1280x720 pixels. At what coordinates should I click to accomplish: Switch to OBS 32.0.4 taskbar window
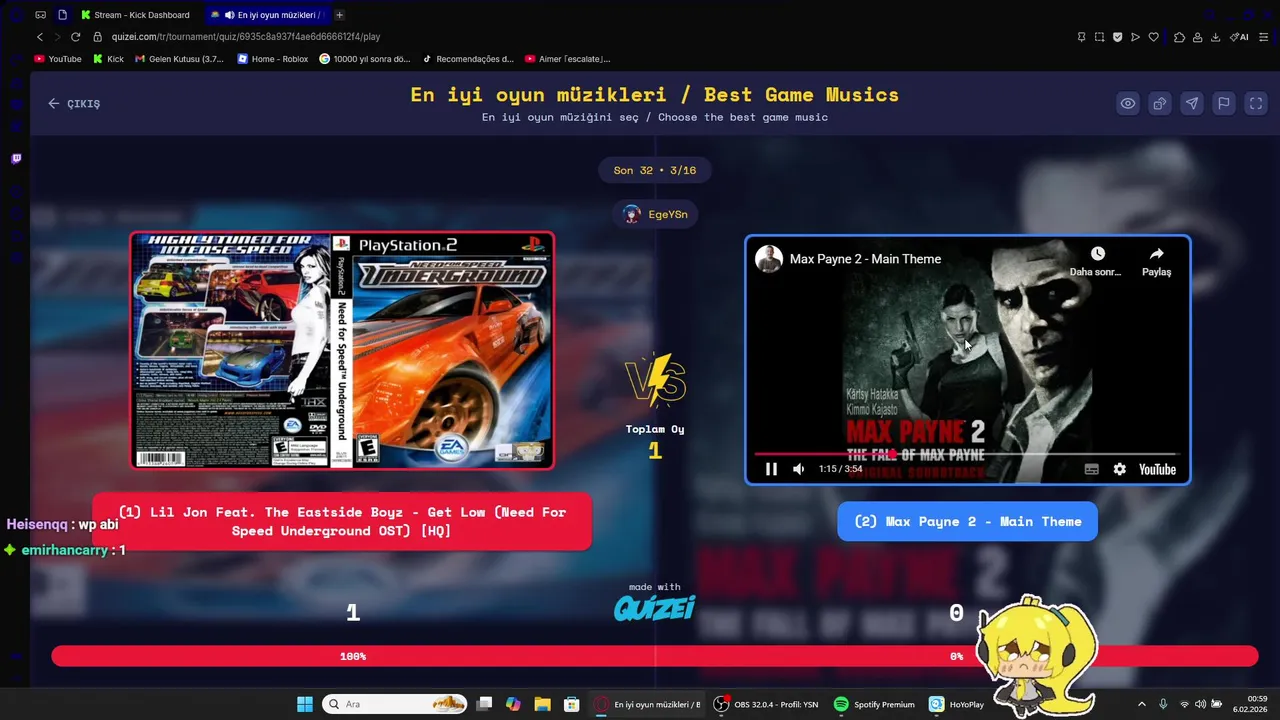(x=766, y=704)
